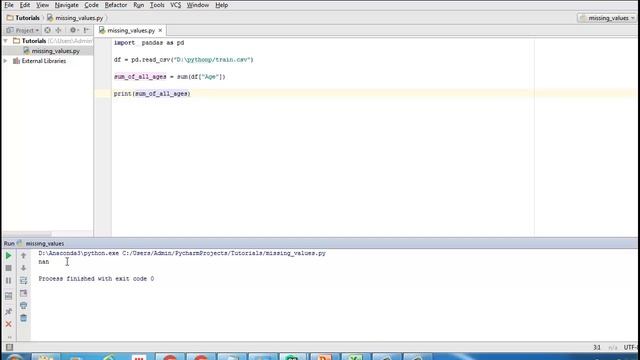Close the missing_values.py editor tab
640x360 pixels.
point(160,31)
